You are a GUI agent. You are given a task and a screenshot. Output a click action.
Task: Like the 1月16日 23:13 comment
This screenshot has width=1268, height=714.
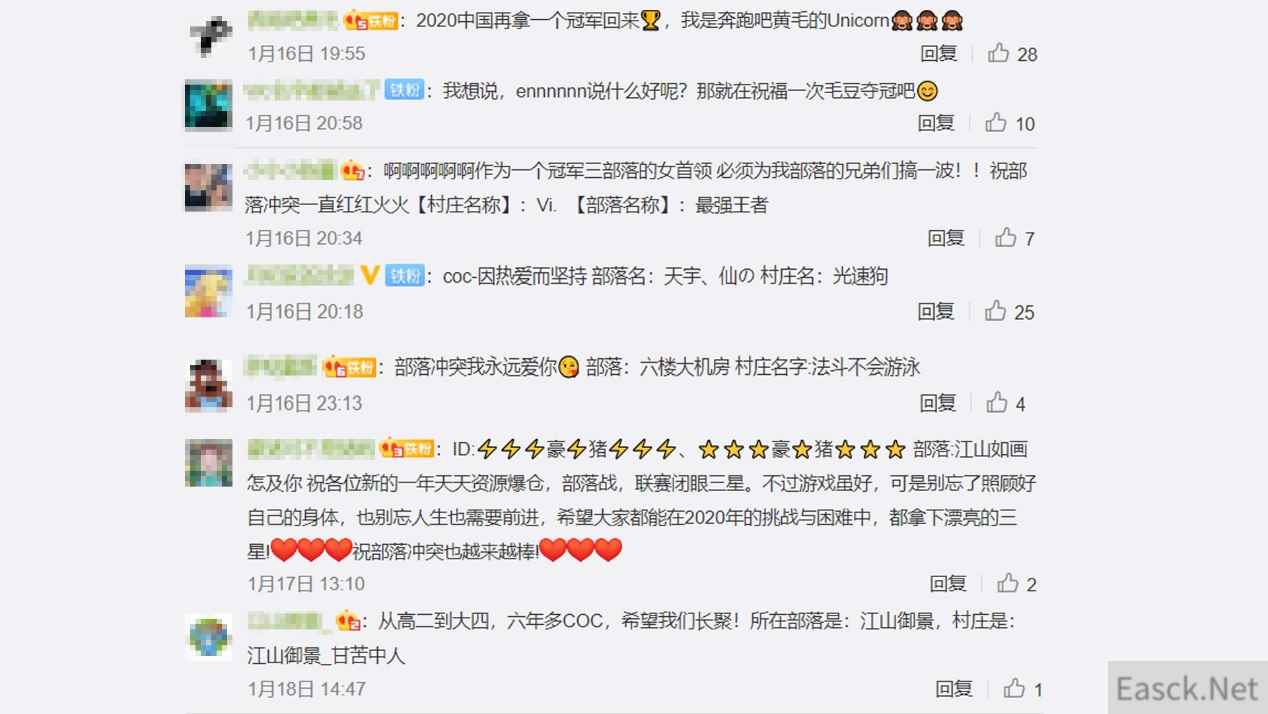coord(997,402)
